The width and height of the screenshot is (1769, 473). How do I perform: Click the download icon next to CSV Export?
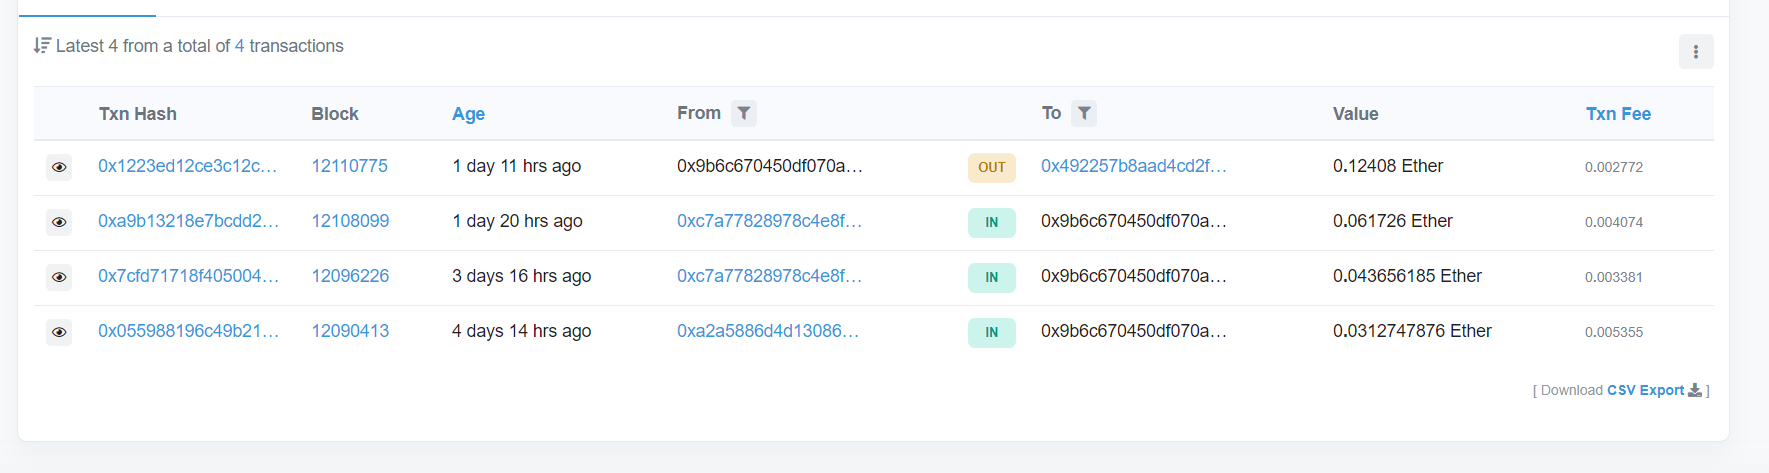1695,390
